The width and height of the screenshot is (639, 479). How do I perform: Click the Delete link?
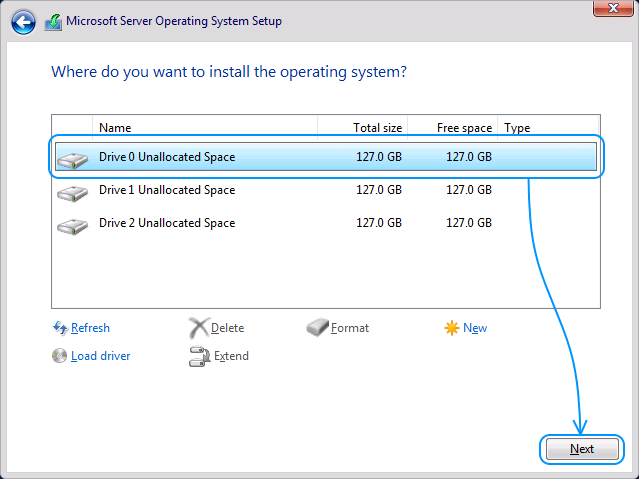click(227, 328)
